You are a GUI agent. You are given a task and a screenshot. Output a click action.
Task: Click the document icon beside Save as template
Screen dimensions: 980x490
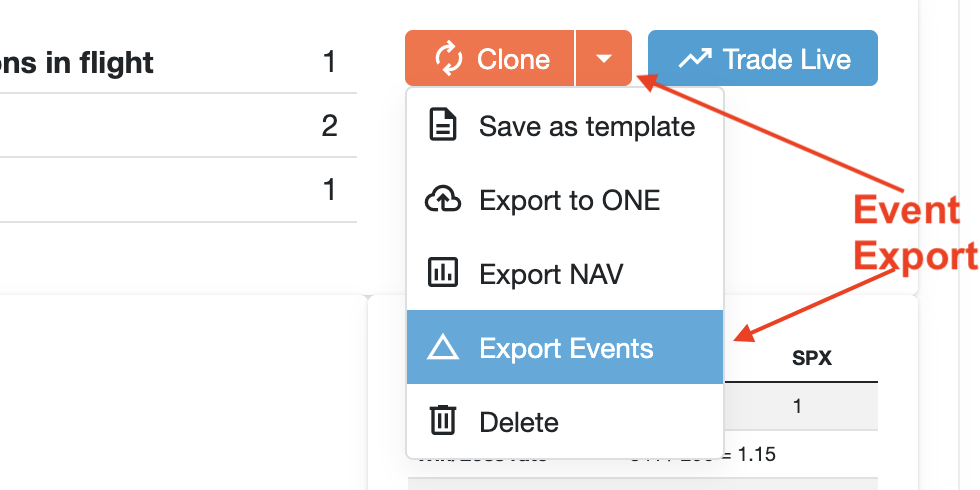coord(442,126)
